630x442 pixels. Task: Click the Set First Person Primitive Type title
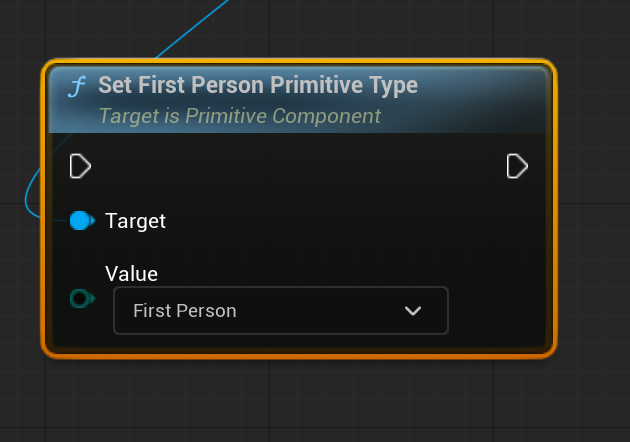pos(258,85)
